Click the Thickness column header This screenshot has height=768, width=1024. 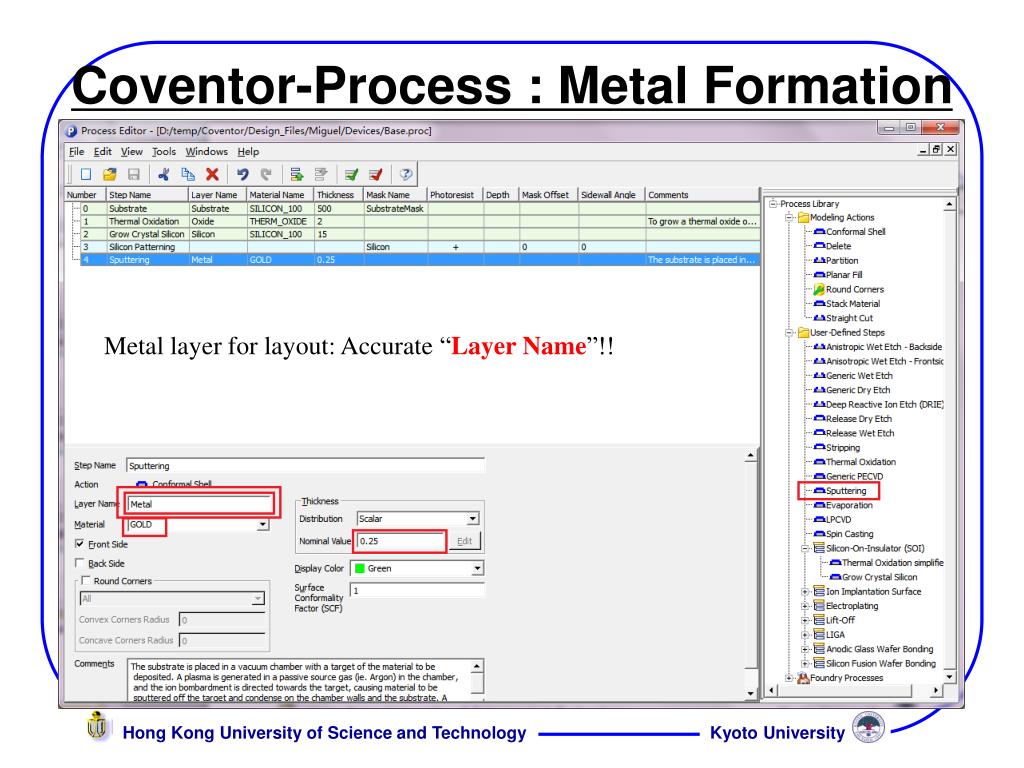tap(338, 195)
